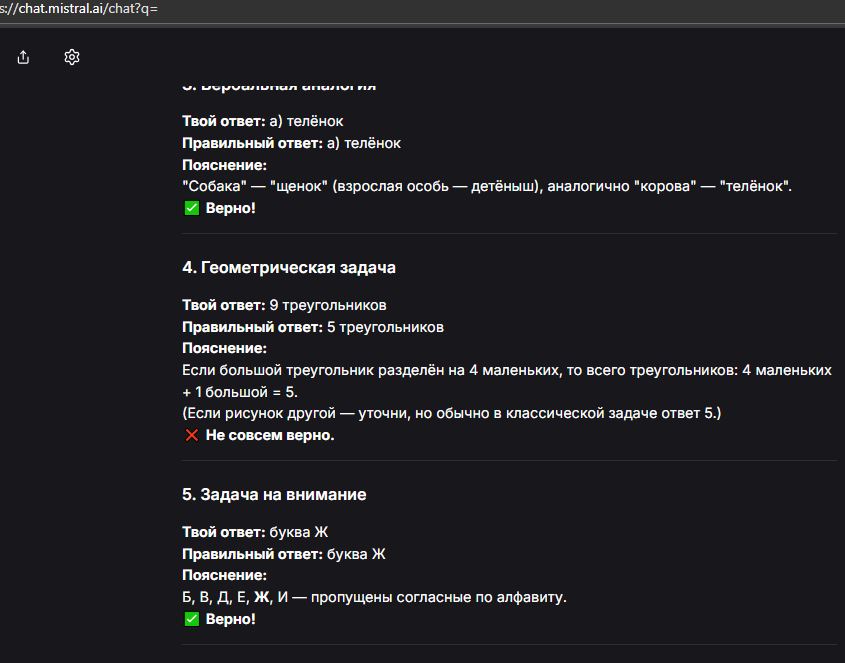
Task: Click the 'Твой ответ: буква Ж' line
Action: click(x=255, y=532)
